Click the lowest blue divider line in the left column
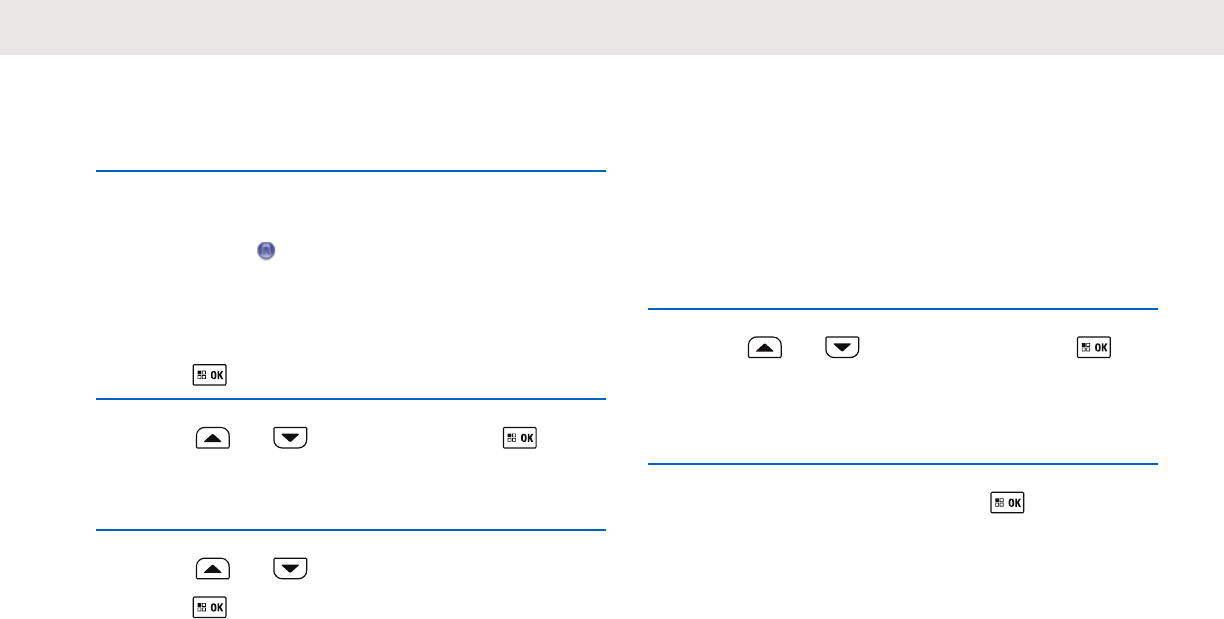Viewport: 1224px width, 619px height. [x=351, y=530]
